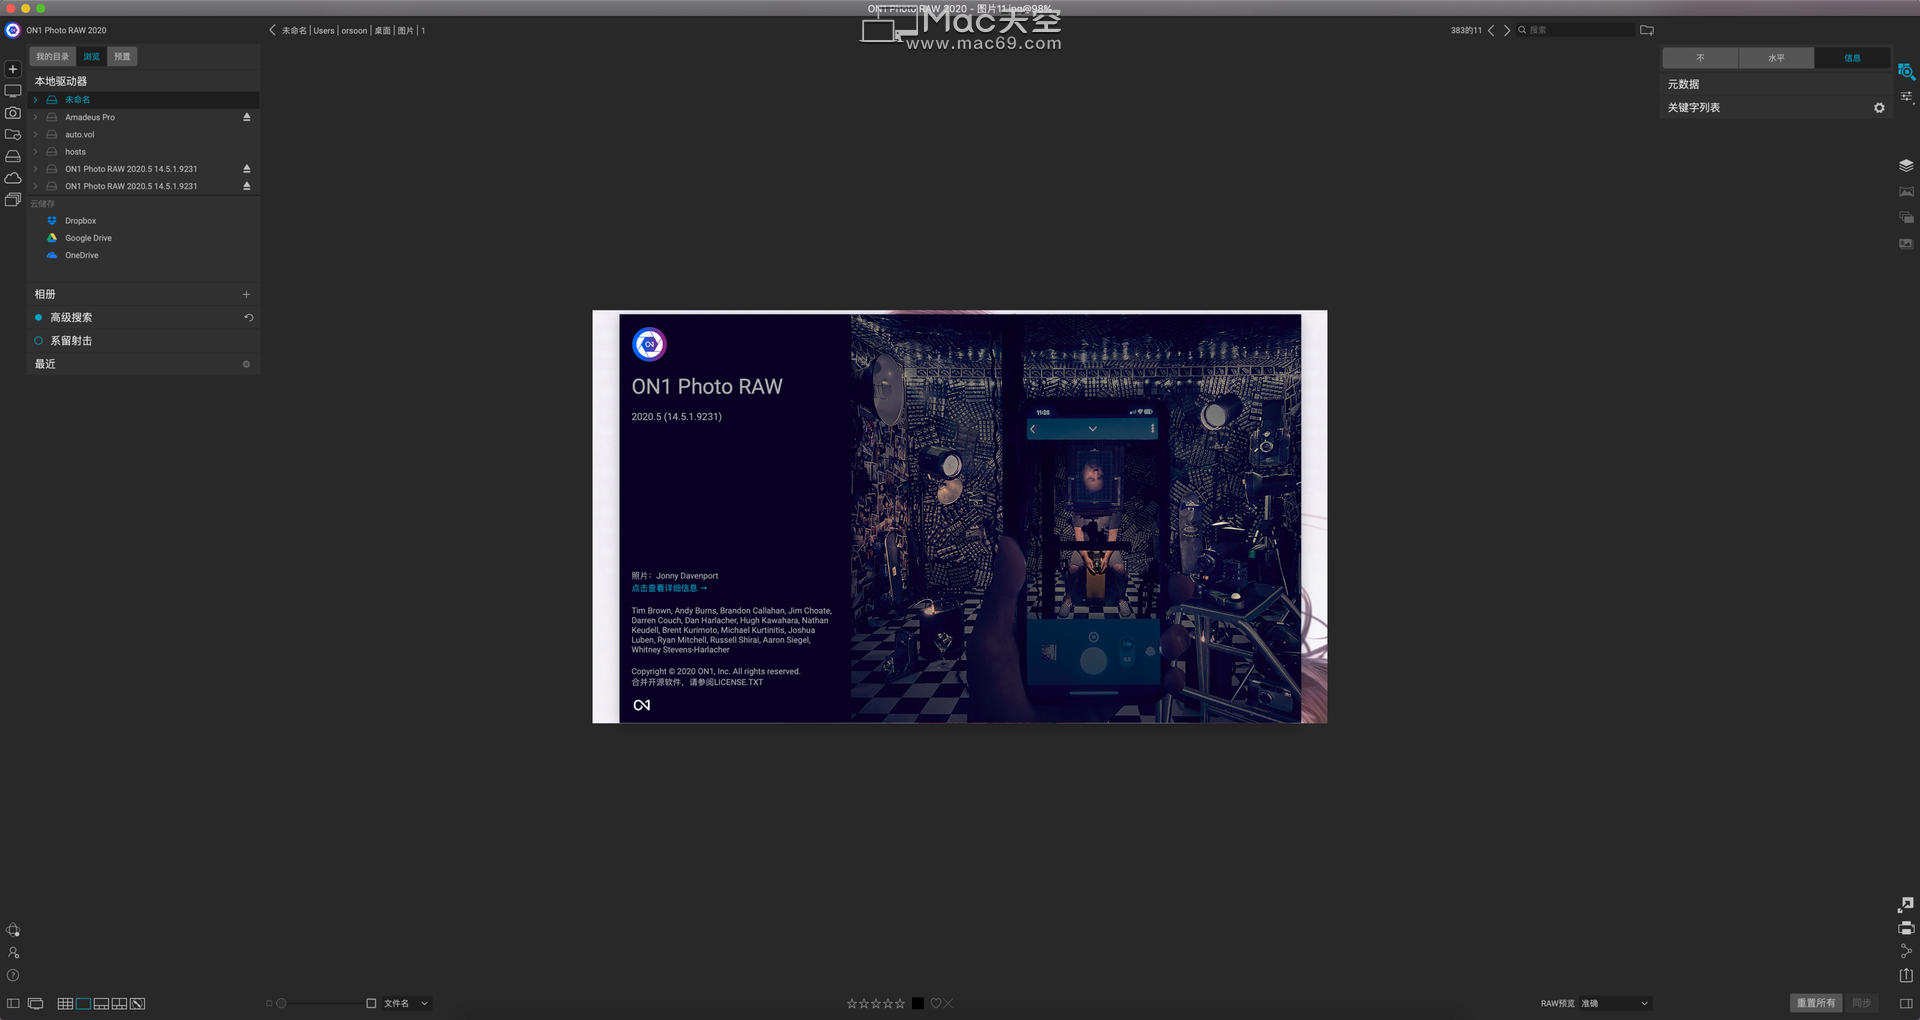Click the Print icon

coord(1906,928)
